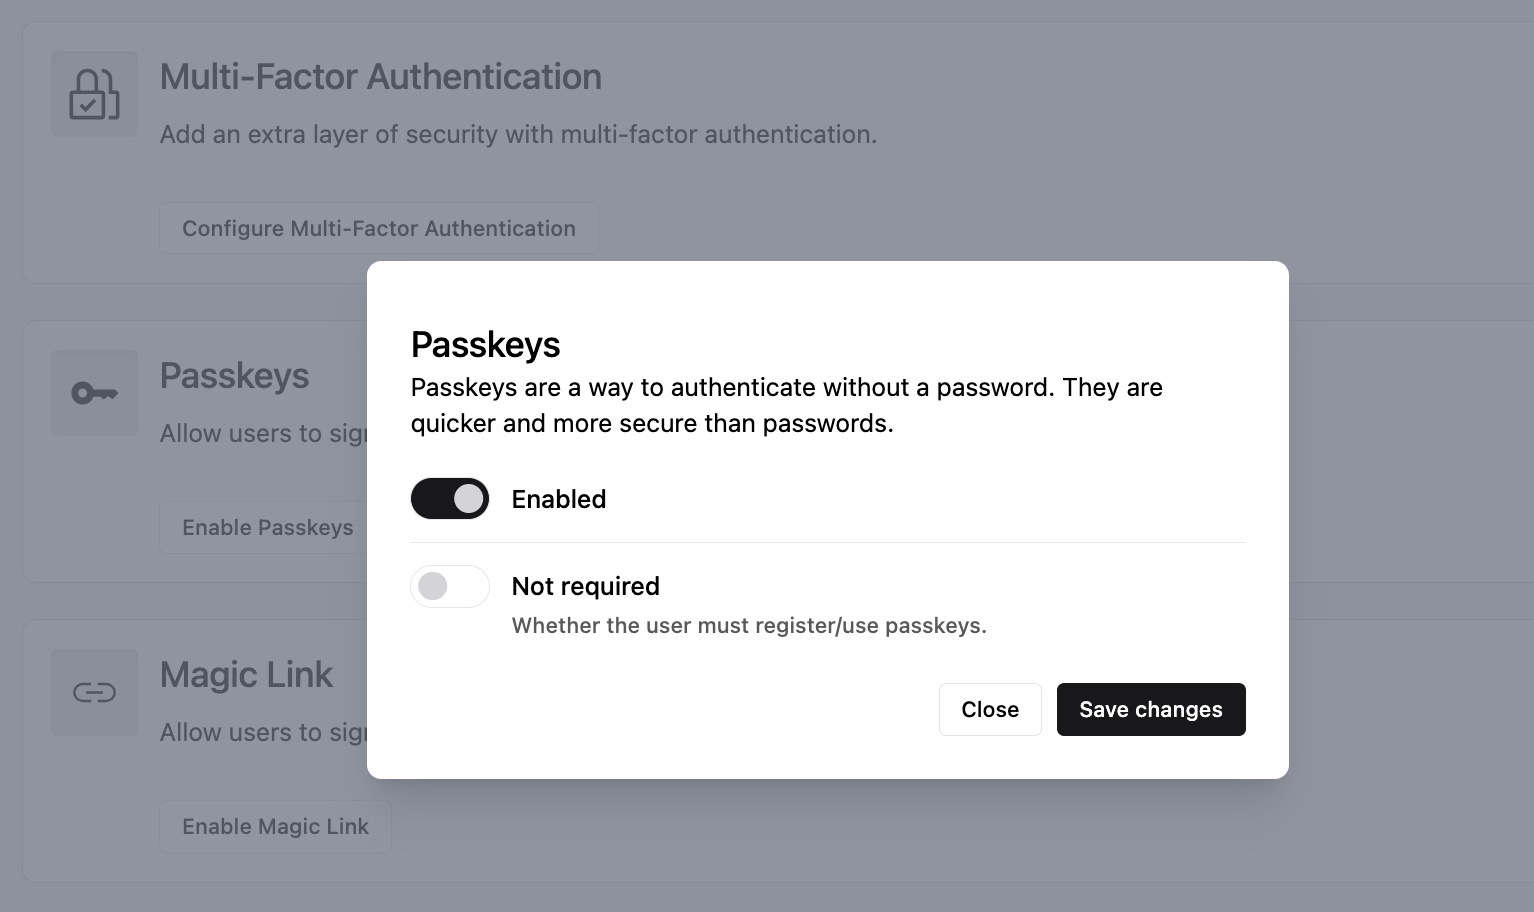1534x912 pixels.
Task: Click Save changes in the Passkeys dialog
Action: point(1151,709)
